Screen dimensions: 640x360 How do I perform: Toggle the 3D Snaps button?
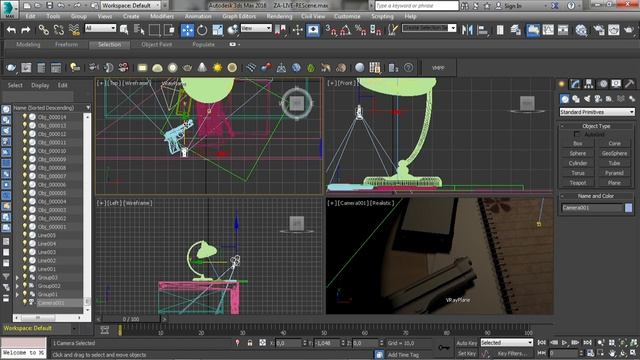tap(331, 30)
